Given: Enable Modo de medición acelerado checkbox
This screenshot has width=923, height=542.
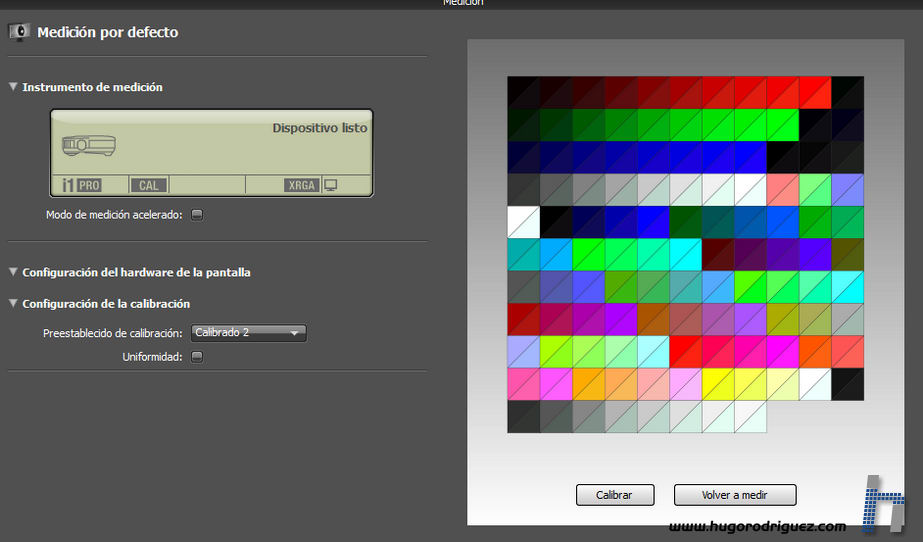Looking at the screenshot, I should point(197,215).
